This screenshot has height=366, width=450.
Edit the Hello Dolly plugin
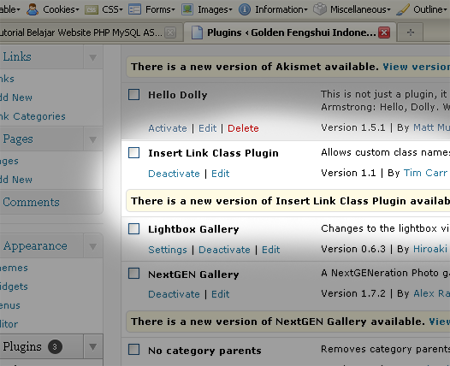coord(207,128)
